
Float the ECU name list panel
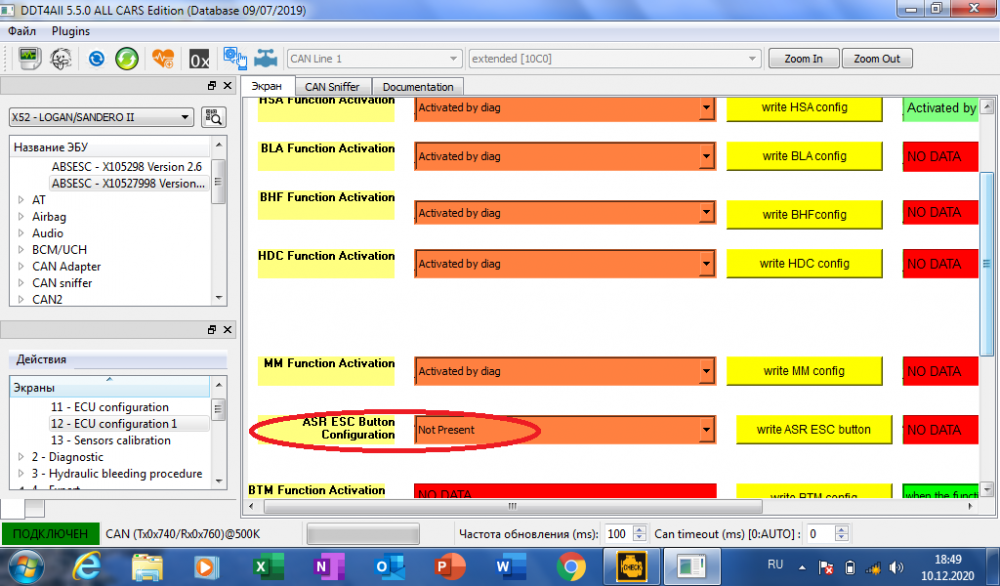pyautogui.click(x=212, y=85)
